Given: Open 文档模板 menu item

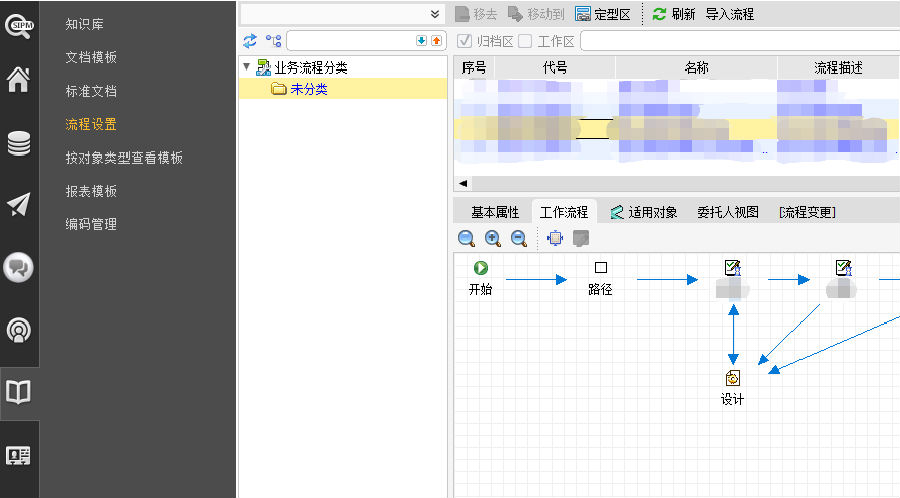Looking at the screenshot, I should point(91,57).
